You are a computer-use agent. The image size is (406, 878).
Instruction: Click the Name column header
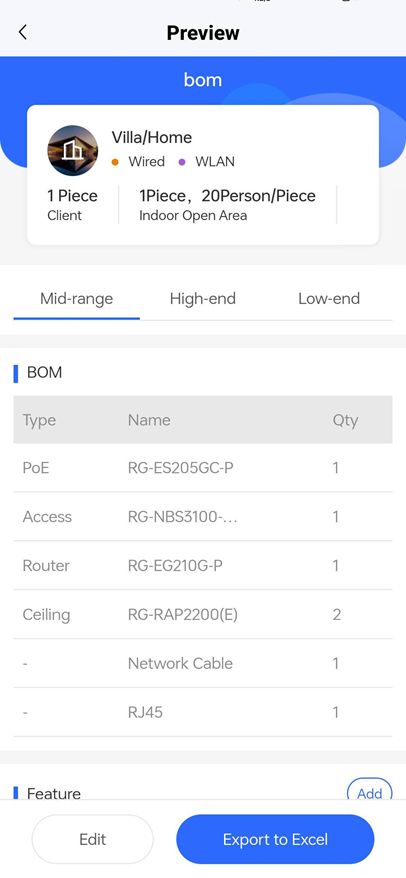[x=149, y=420]
